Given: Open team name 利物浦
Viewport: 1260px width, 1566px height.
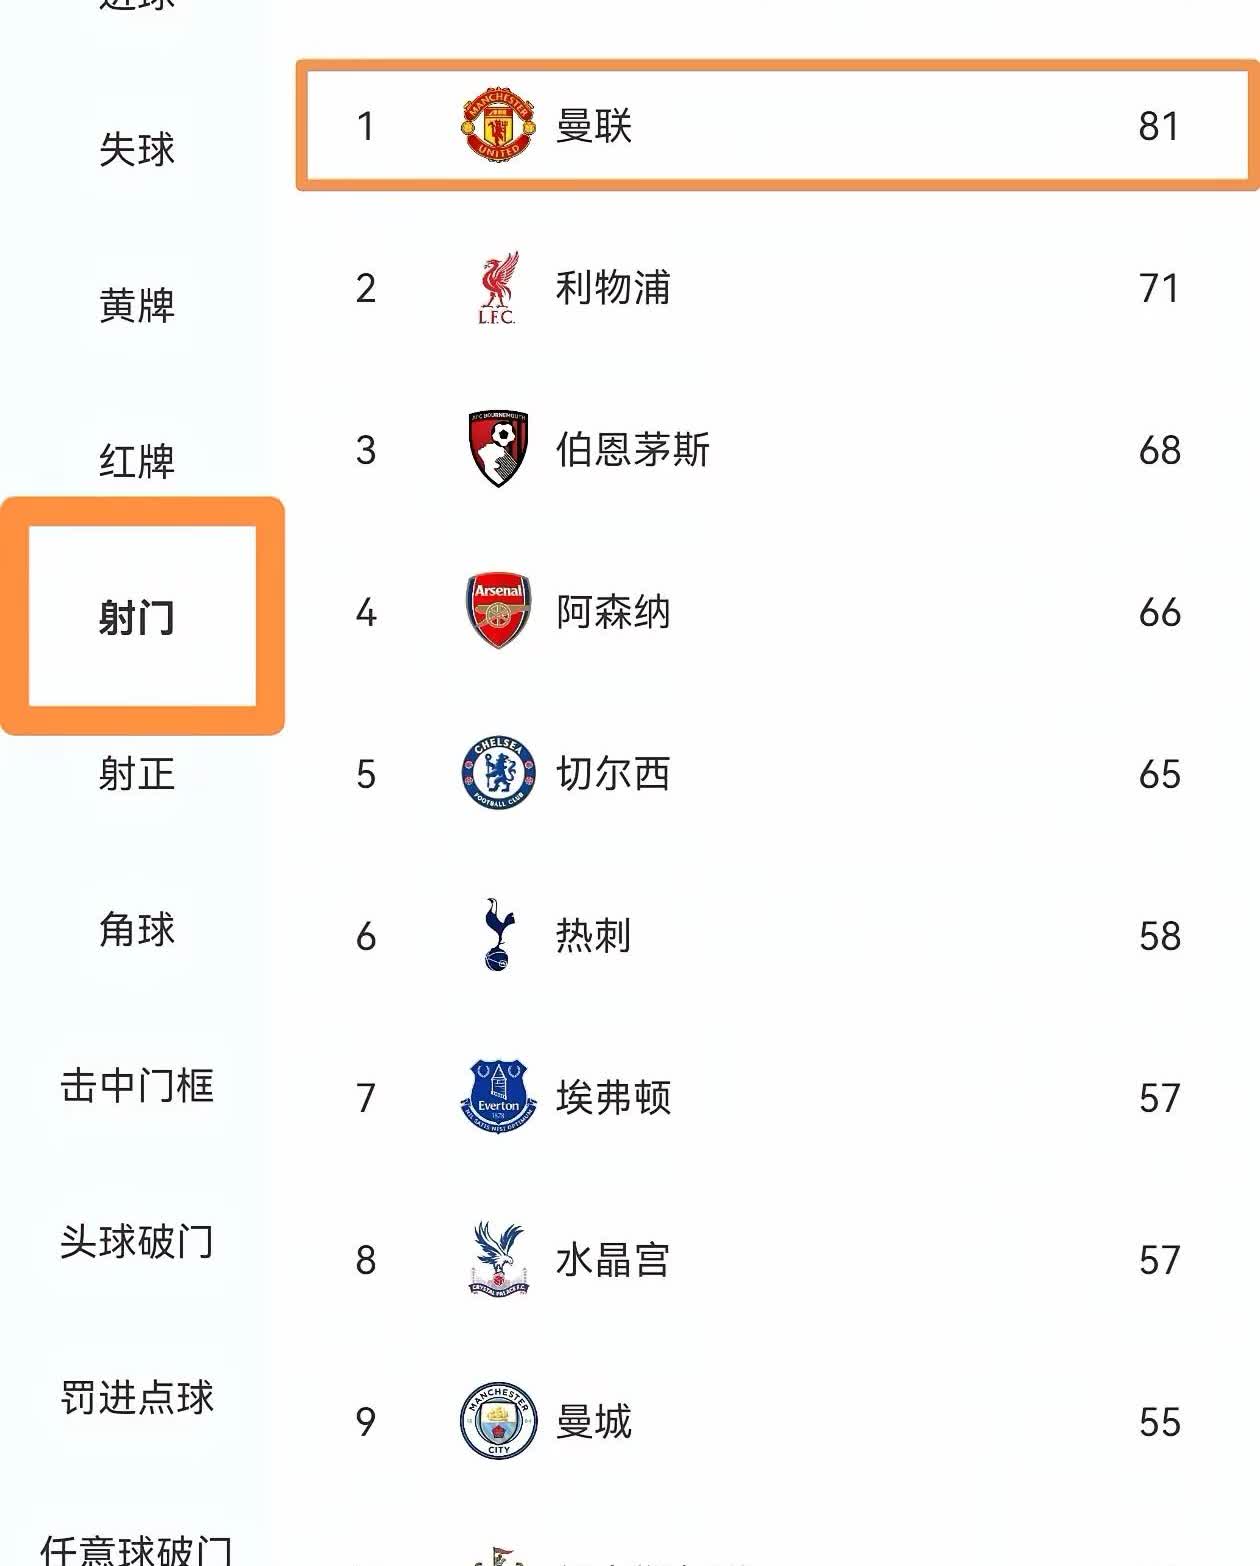Looking at the screenshot, I should pyautogui.click(x=613, y=289).
